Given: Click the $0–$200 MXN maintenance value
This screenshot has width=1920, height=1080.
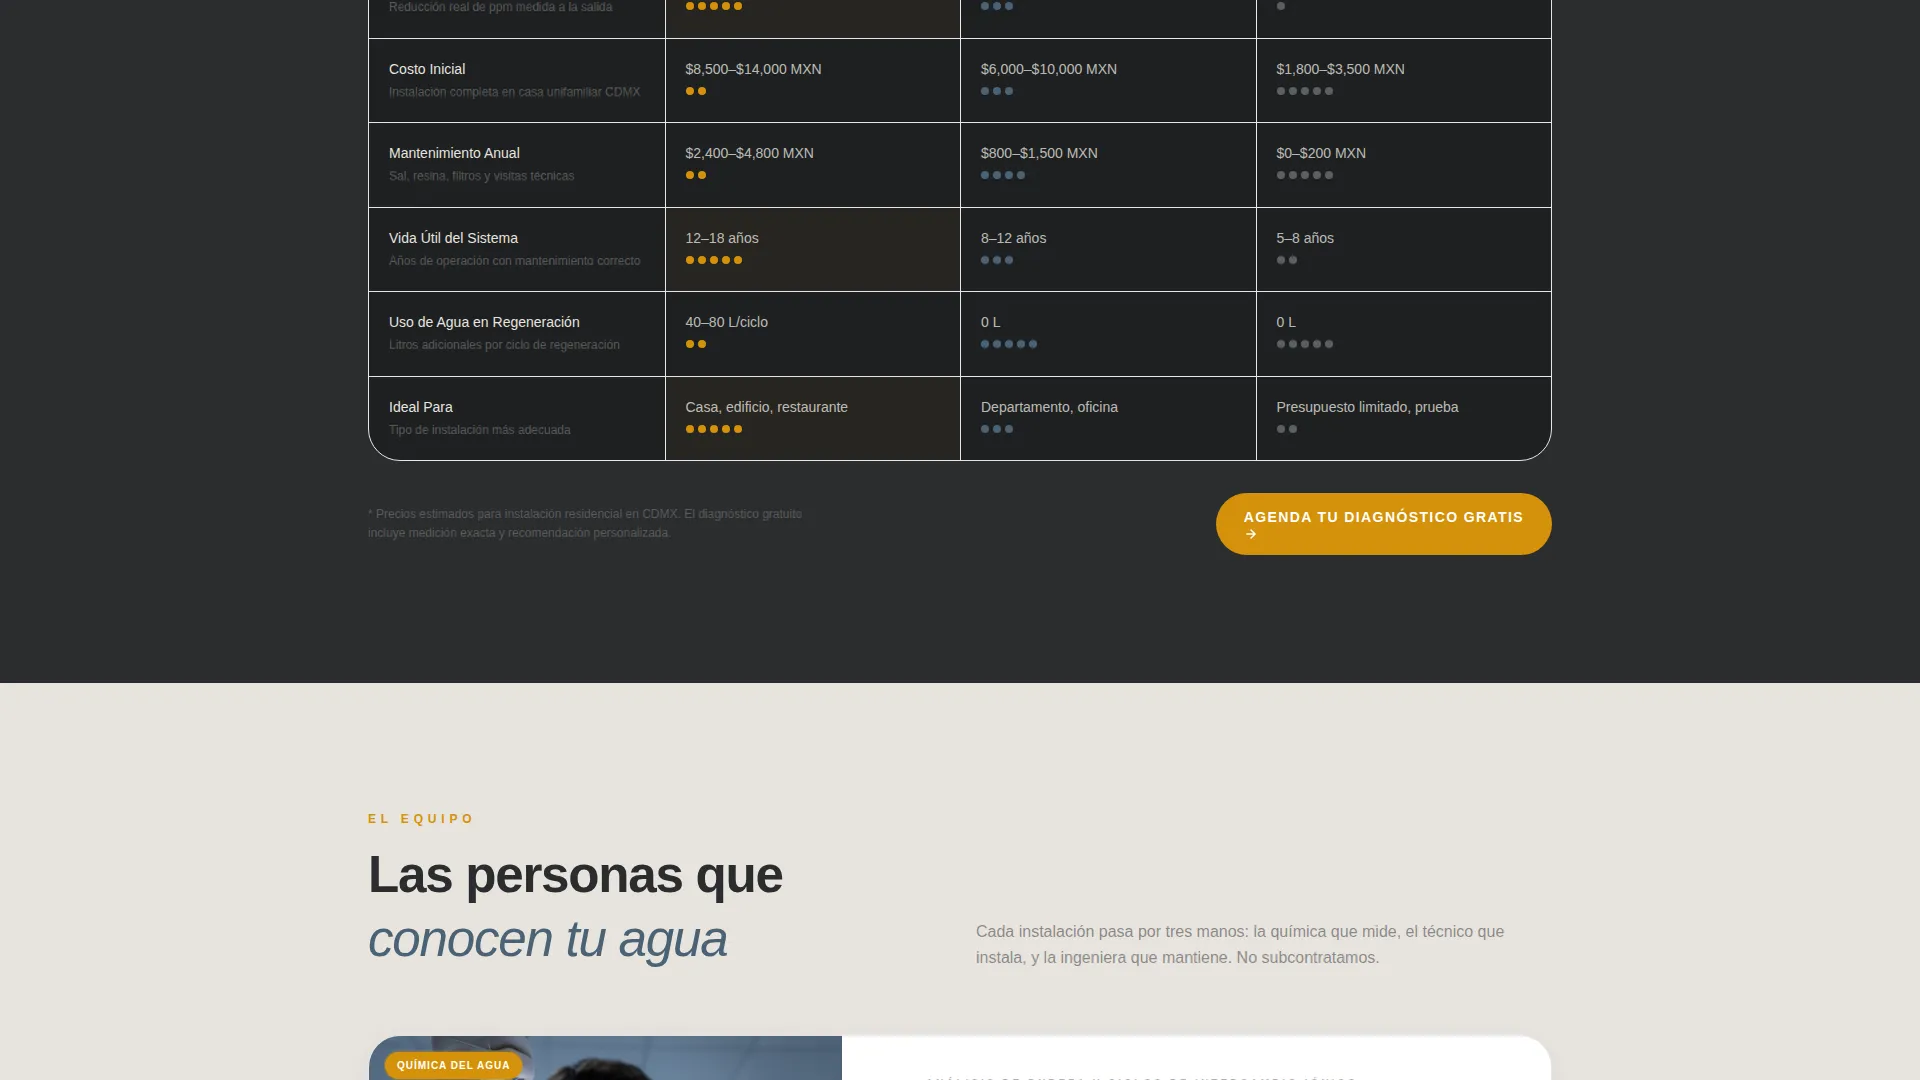Looking at the screenshot, I should click(x=1321, y=153).
